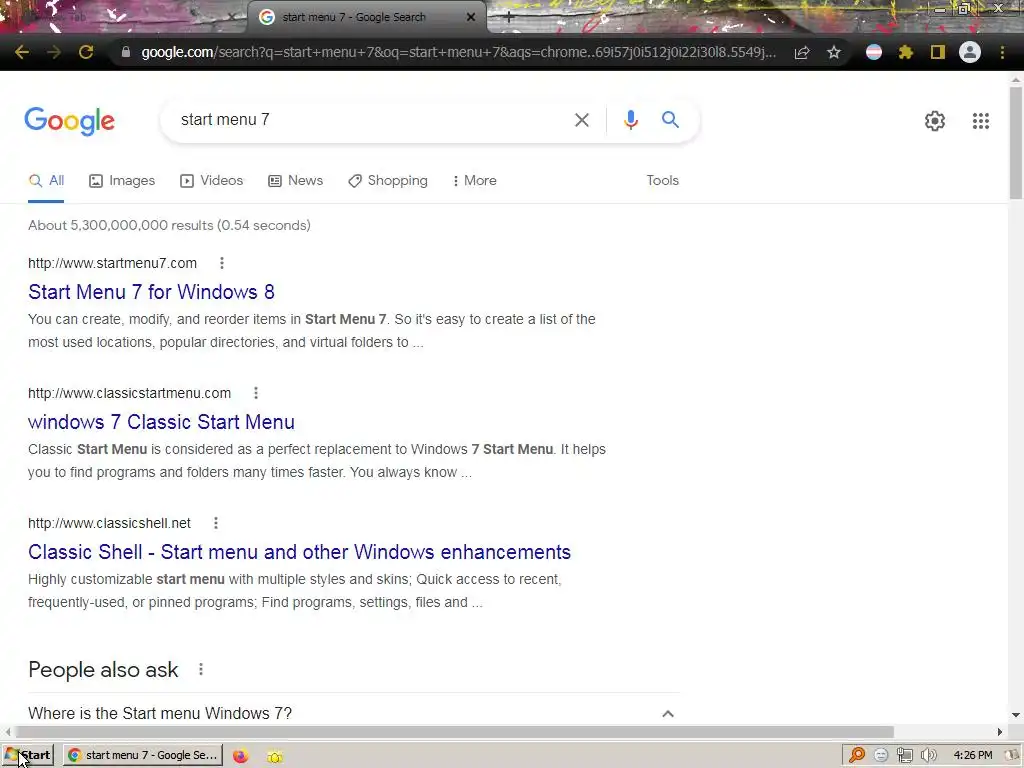Go back using the browser back arrow
This screenshot has width=1024, height=768.
[x=22, y=52]
